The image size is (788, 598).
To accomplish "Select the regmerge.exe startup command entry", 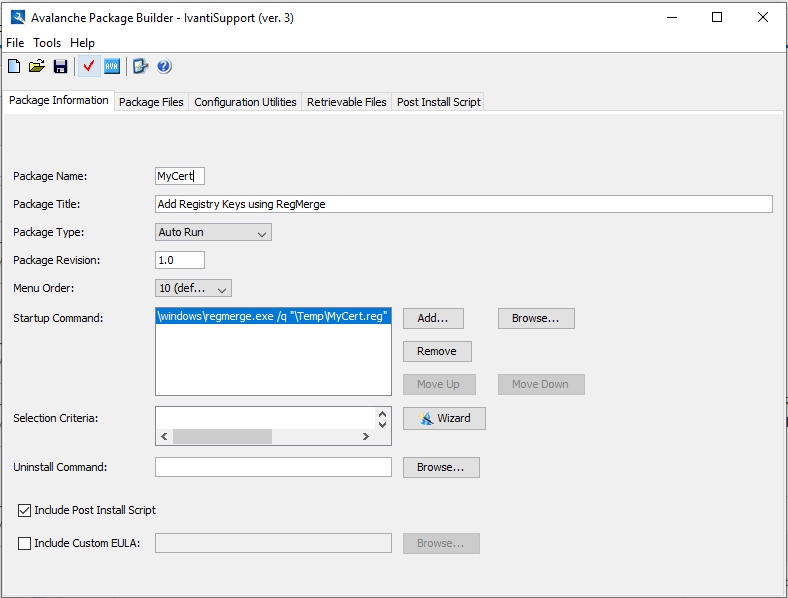I will point(273,316).
